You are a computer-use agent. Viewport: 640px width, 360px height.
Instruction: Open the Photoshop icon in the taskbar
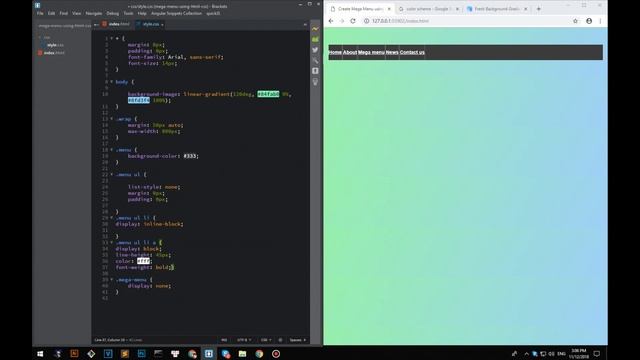pyautogui.click(x=141, y=353)
